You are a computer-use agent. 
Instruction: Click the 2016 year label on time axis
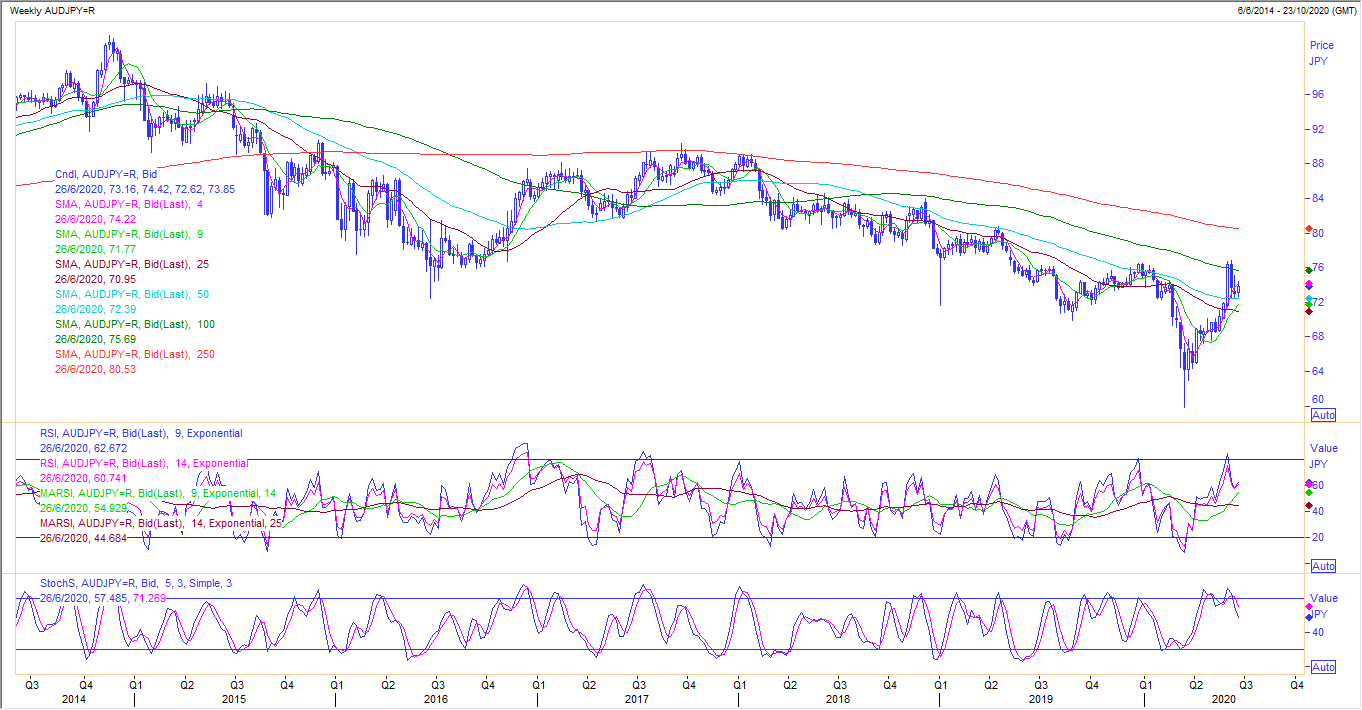pos(436,700)
